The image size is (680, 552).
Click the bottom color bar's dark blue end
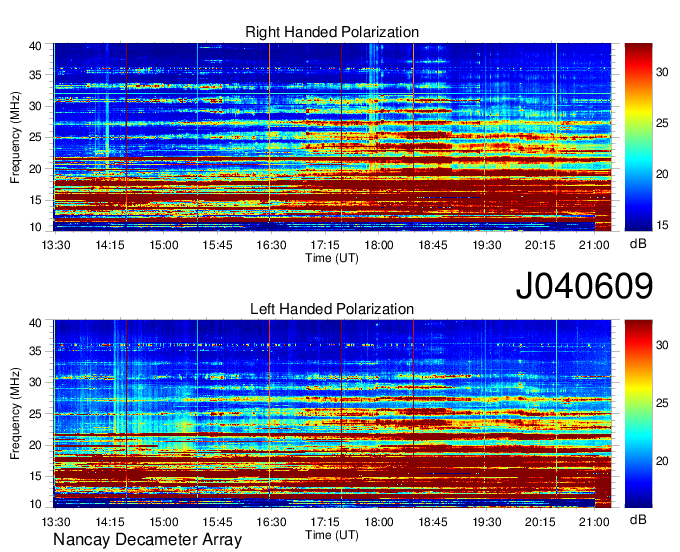click(x=638, y=501)
